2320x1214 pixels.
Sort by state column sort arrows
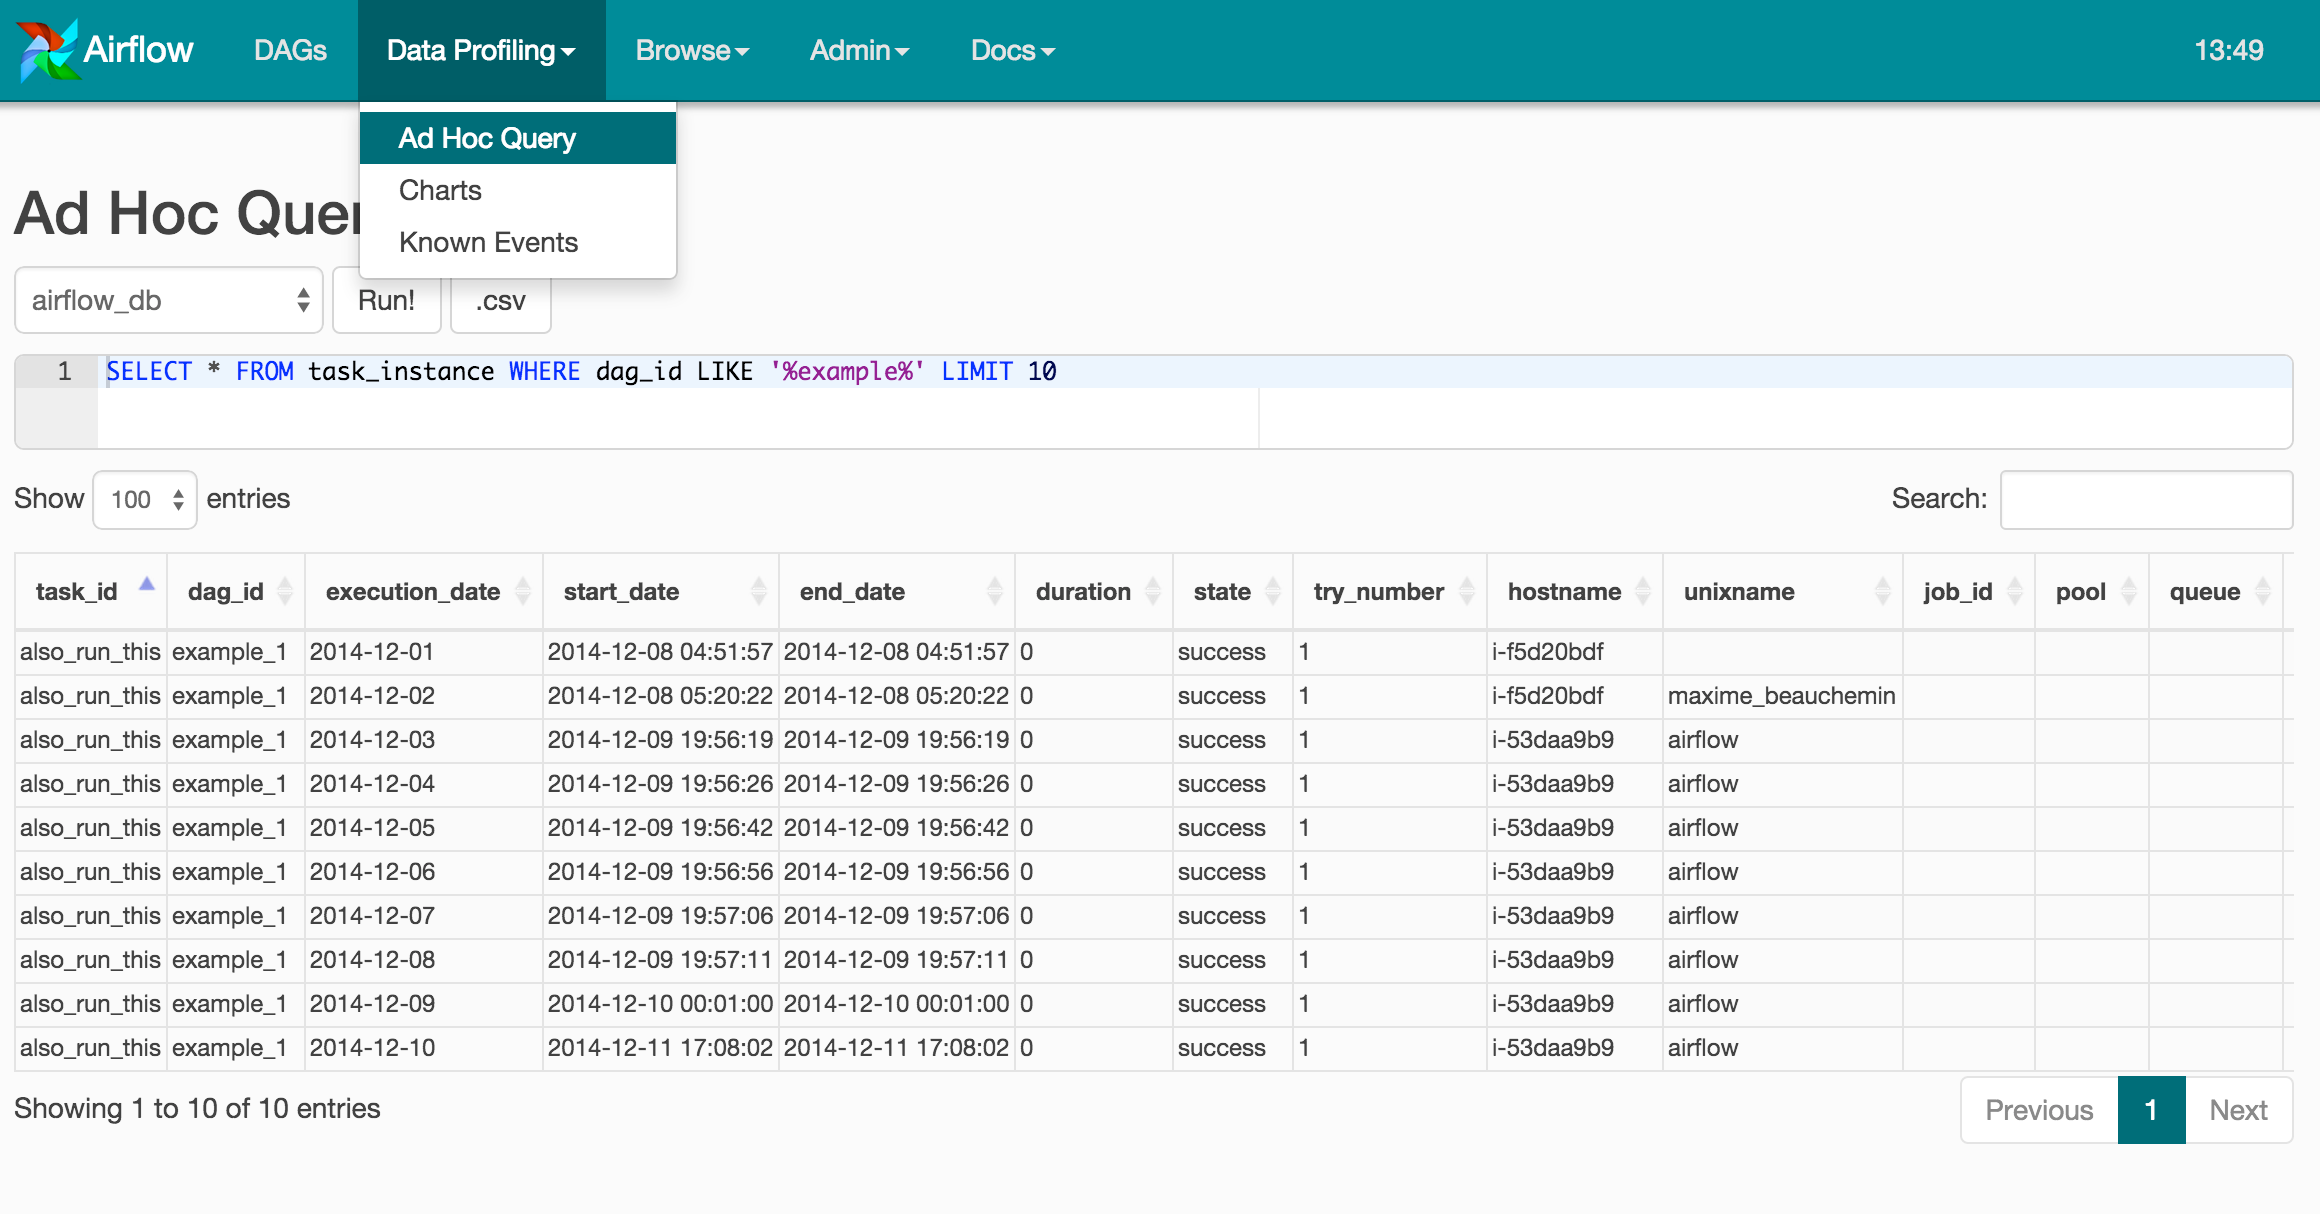[x=1272, y=591]
